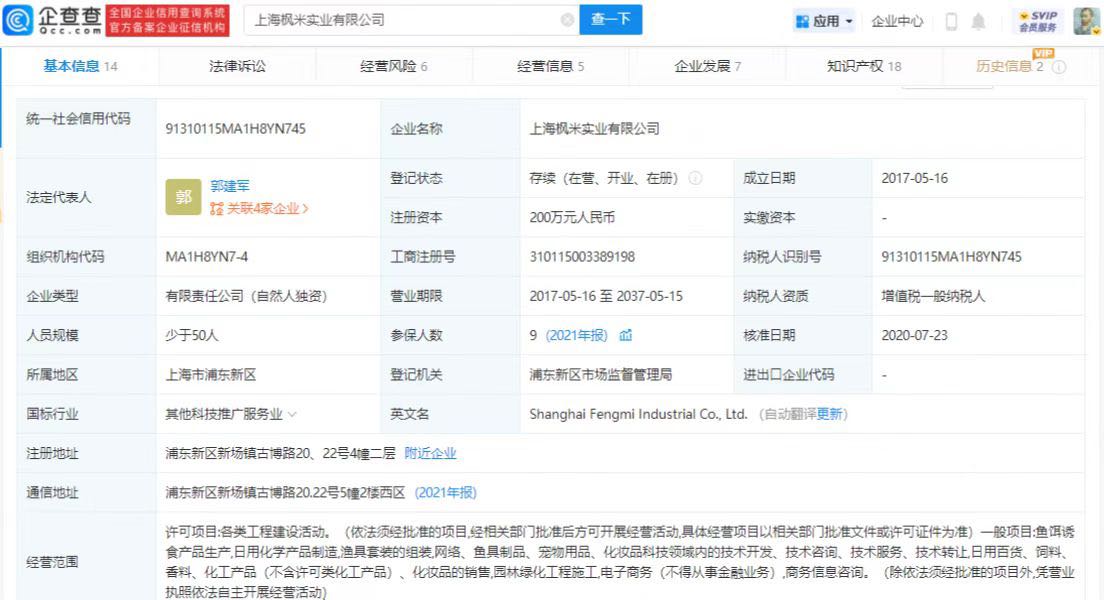Select approval date 2020-07-23
This screenshot has width=1104, height=600.
click(x=915, y=335)
